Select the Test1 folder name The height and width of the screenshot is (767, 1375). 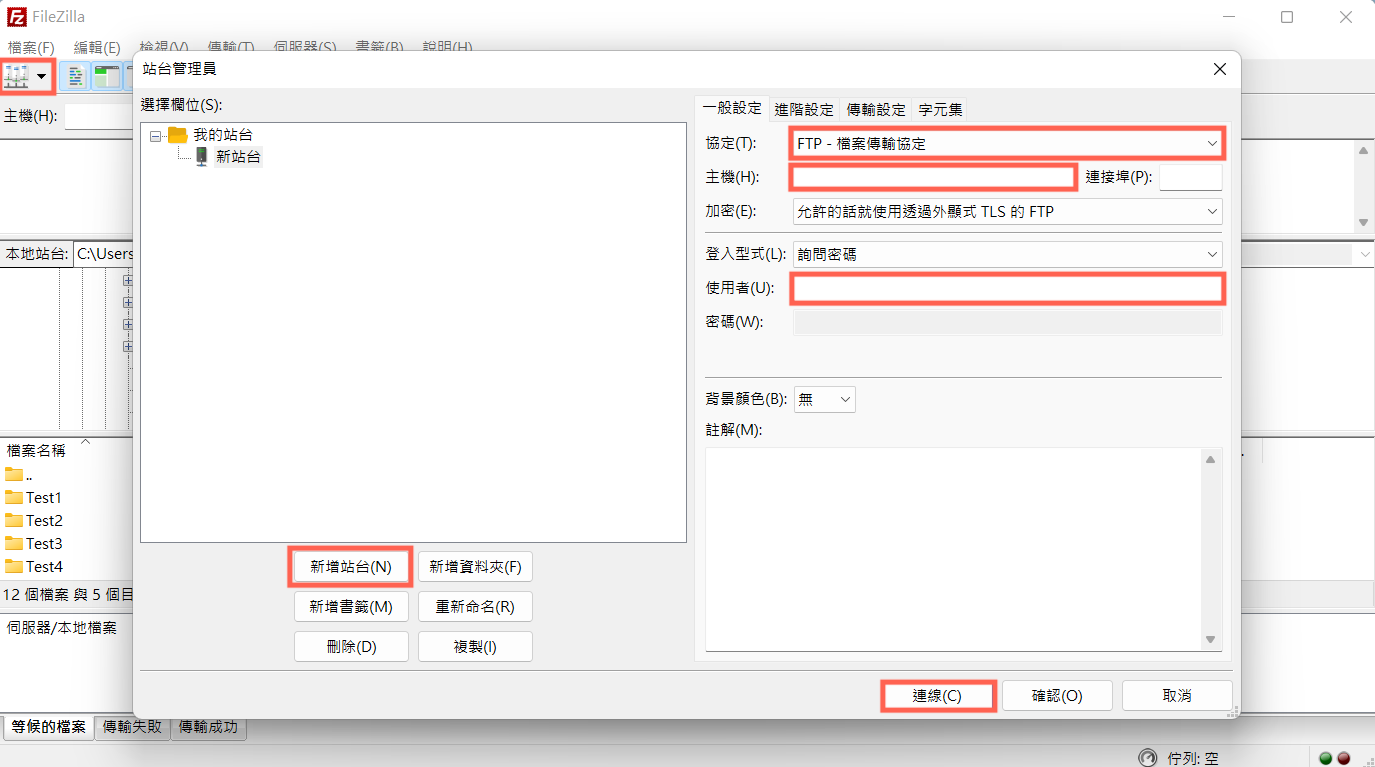tap(44, 497)
